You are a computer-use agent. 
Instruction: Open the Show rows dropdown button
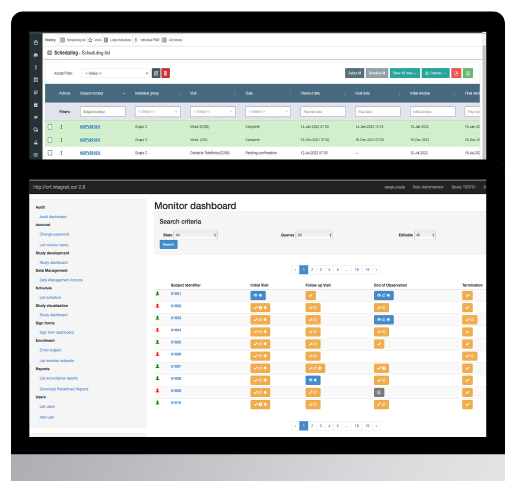[x=405, y=73]
